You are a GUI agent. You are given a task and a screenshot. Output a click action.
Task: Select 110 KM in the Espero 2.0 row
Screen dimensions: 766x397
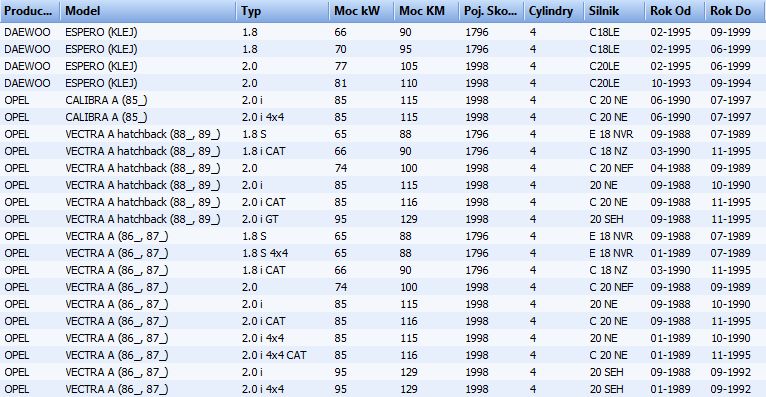[x=408, y=83]
